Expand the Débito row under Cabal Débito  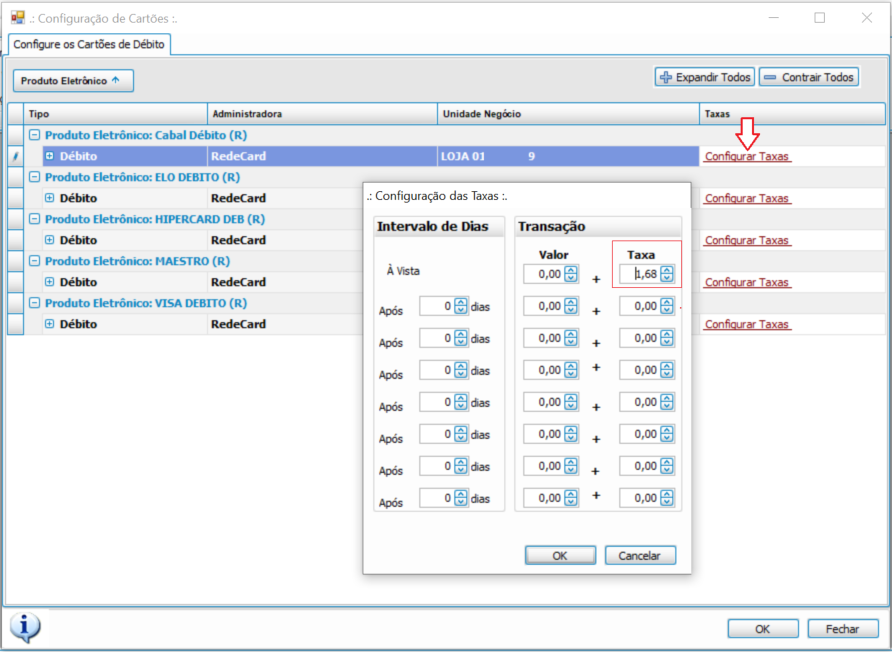click(49, 156)
